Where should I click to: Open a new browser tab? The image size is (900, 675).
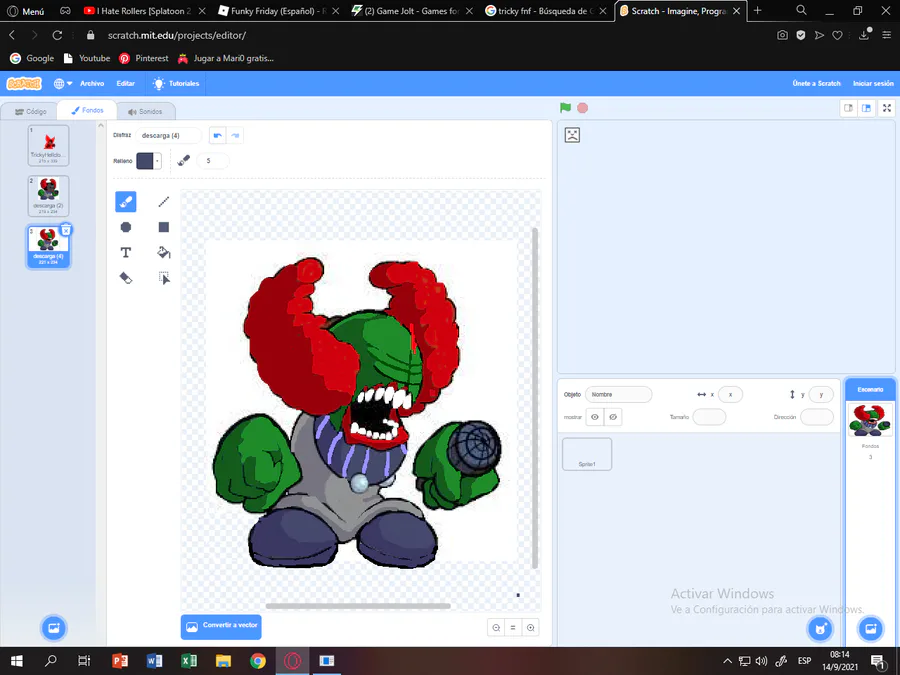(758, 10)
